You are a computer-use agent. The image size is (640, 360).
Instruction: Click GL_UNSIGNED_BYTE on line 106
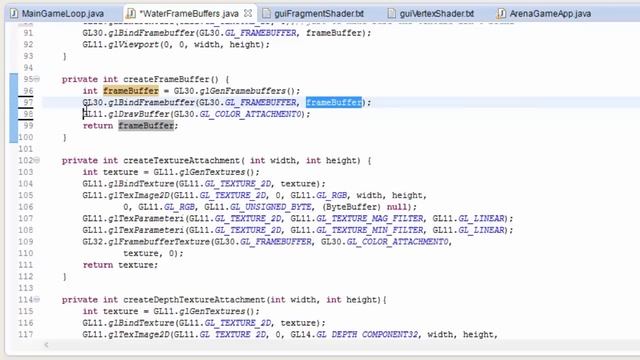point(271,207)
